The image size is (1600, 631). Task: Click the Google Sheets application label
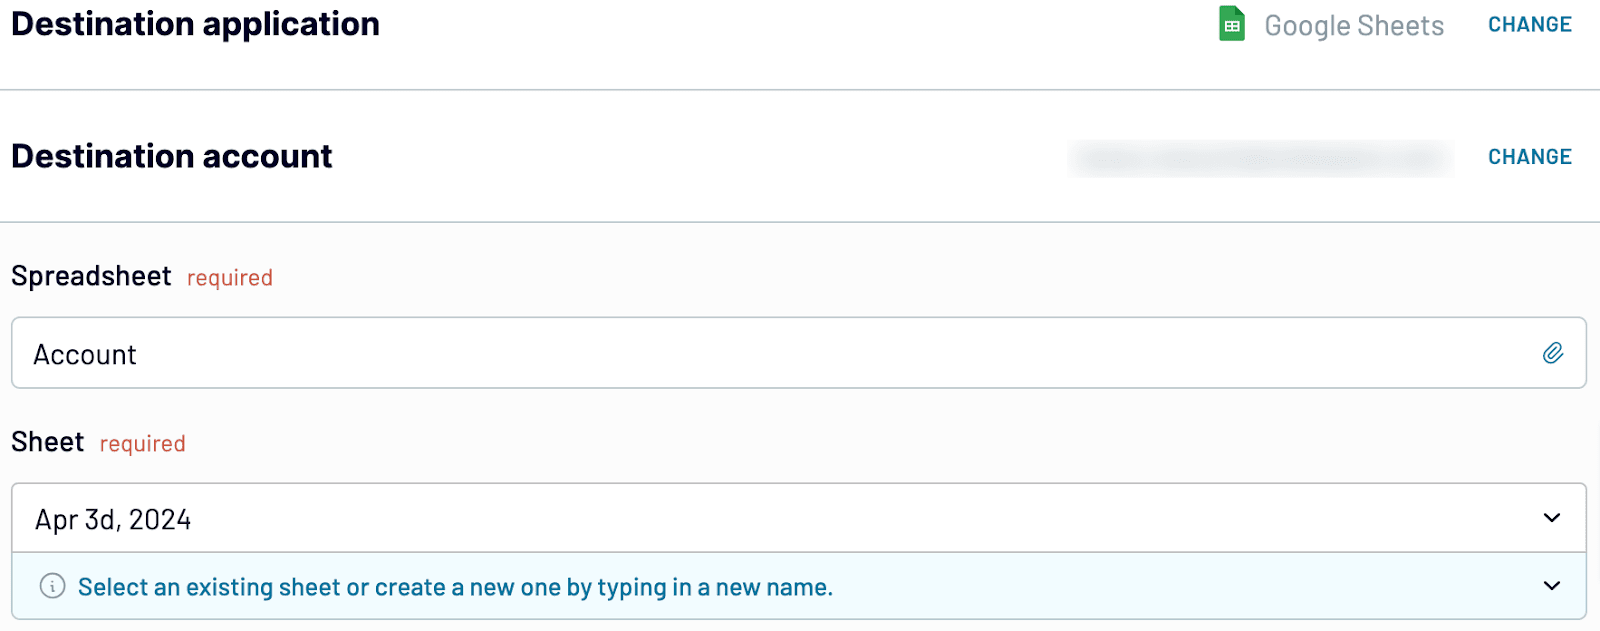1354,26
